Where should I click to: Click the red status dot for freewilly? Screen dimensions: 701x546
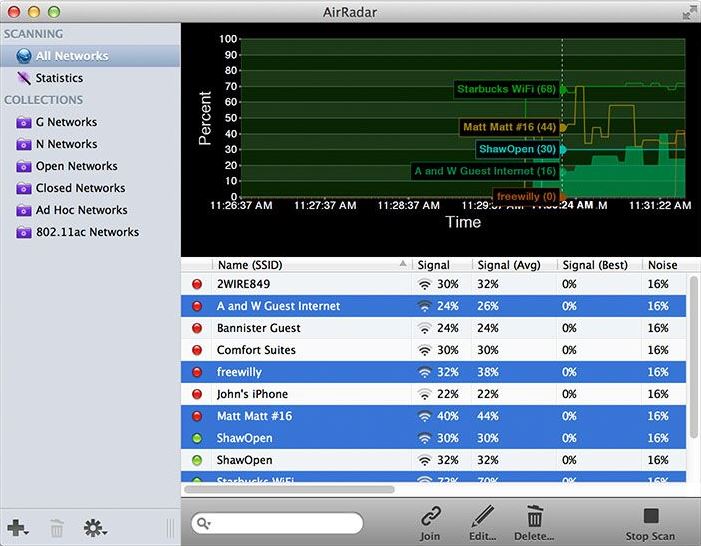click(x=197, y=372)
